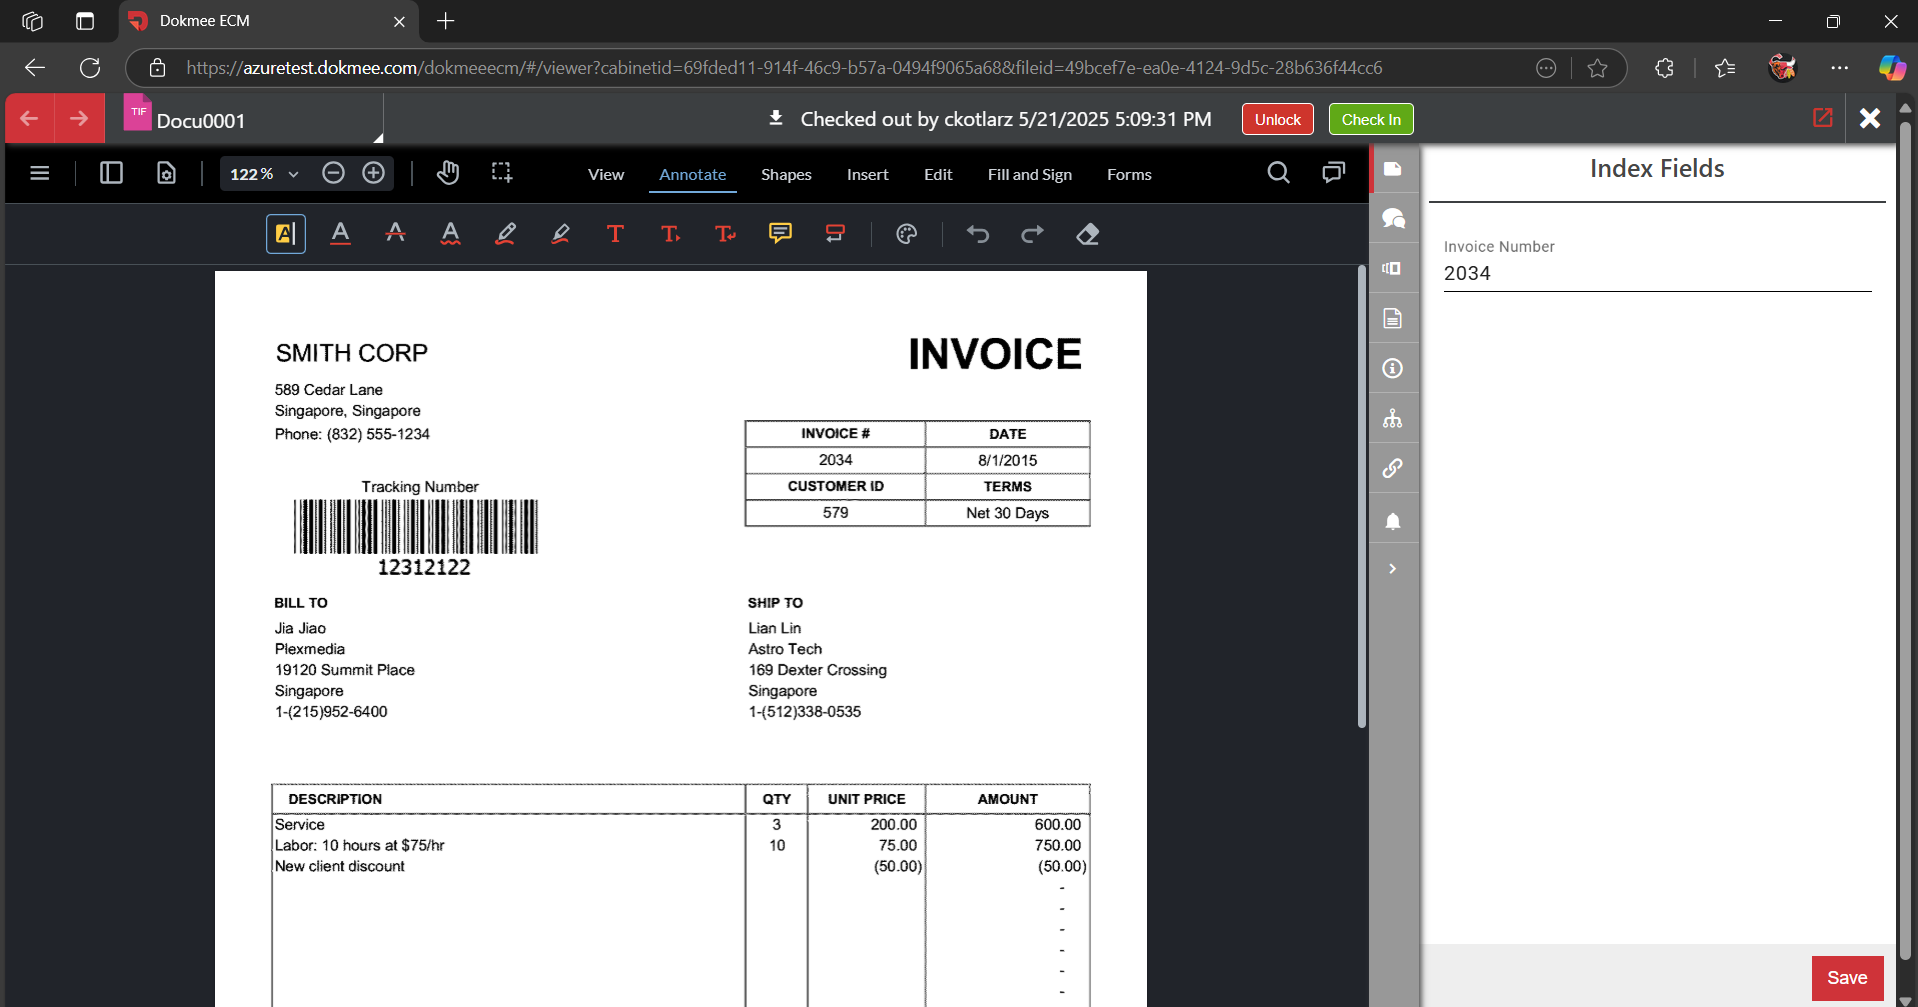Click the Unlock button
This screenshot has width=1918, height=1007.
(1277, 119)
